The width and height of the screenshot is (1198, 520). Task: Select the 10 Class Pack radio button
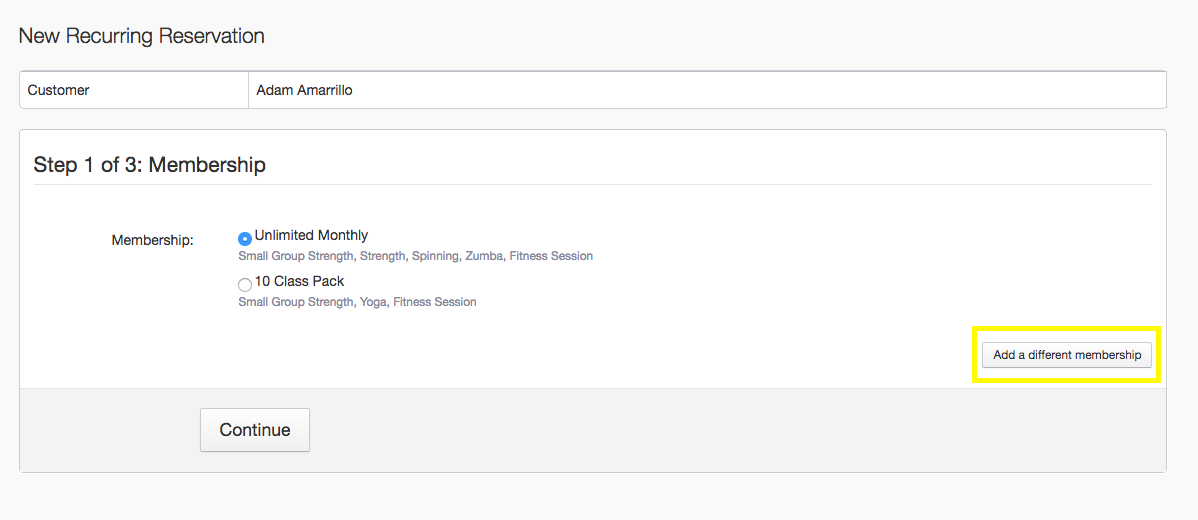245,285
